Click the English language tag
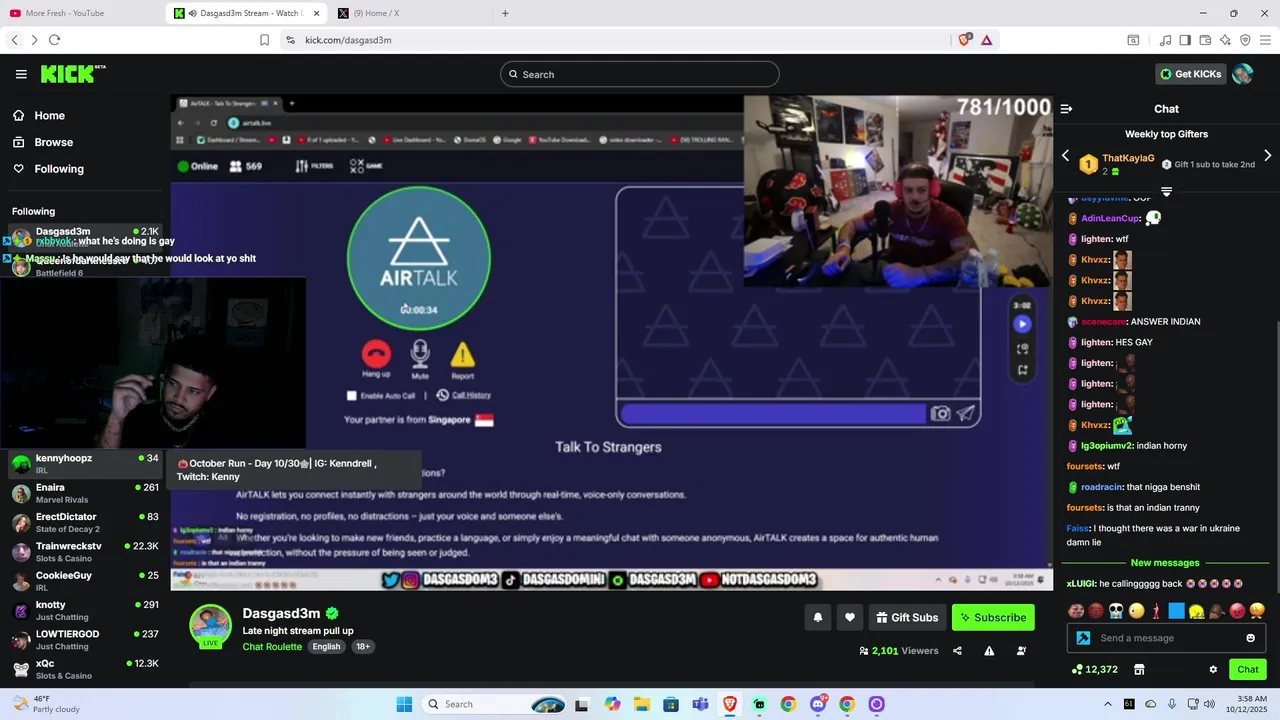1280x720 pixels. (326, 647)
